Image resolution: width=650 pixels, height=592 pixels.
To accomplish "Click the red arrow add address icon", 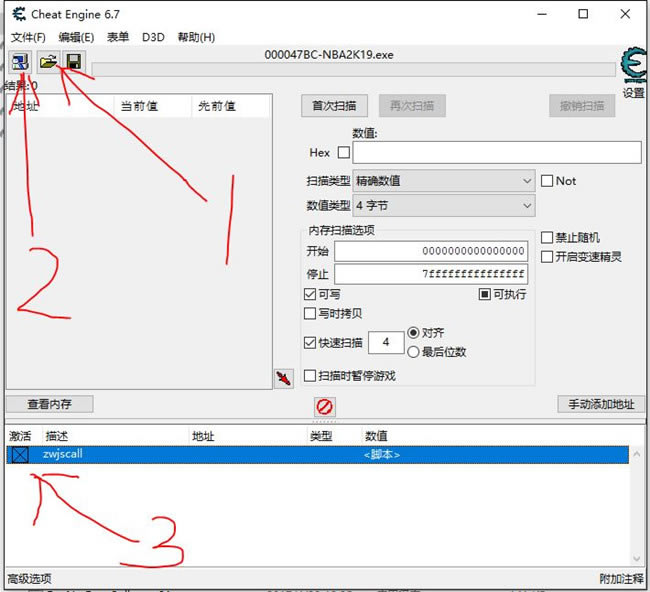I will click(284, 377).
